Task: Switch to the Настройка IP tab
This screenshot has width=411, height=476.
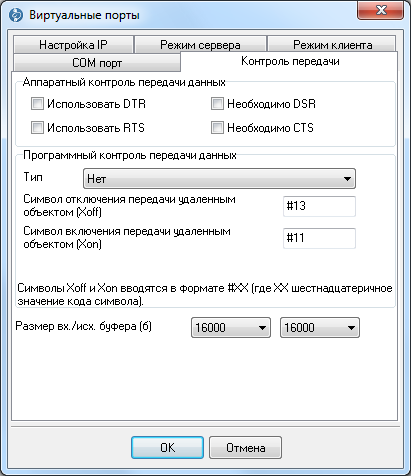Action: pos(73,45)
